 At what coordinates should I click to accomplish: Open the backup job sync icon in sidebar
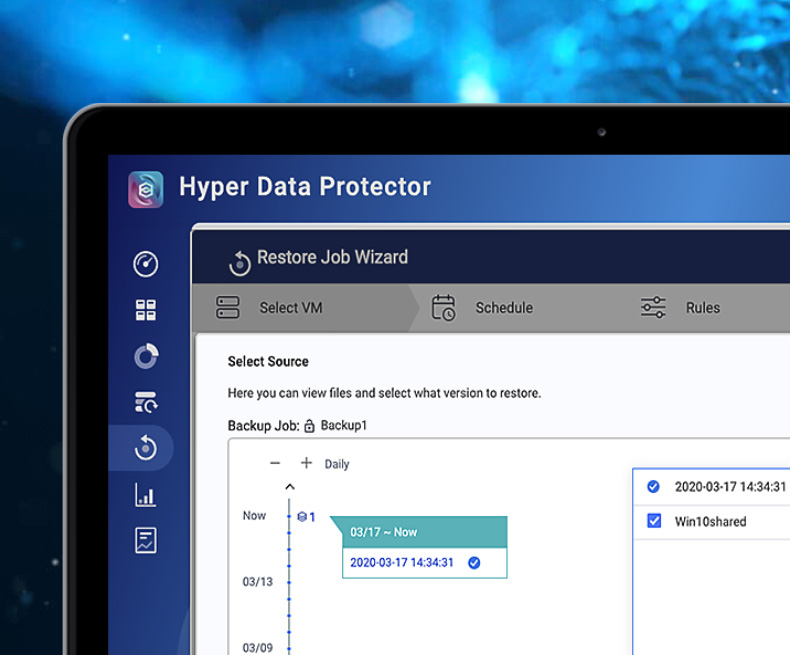[x=146, y=402]
